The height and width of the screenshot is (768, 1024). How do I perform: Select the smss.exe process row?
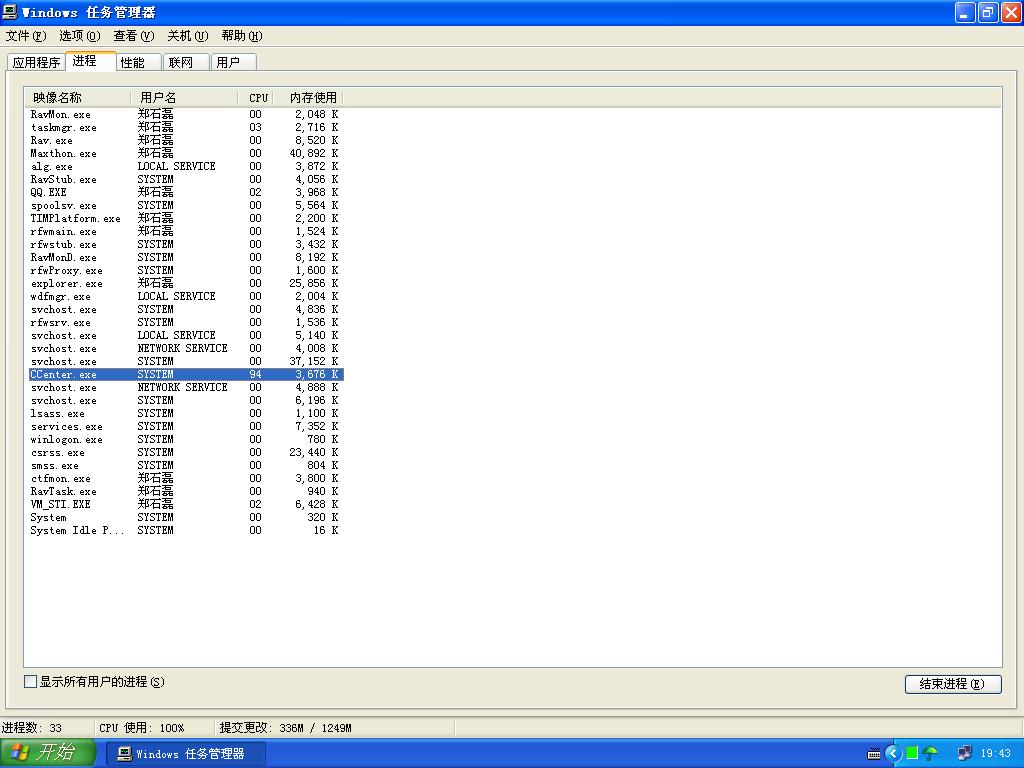tap(185, 466)
